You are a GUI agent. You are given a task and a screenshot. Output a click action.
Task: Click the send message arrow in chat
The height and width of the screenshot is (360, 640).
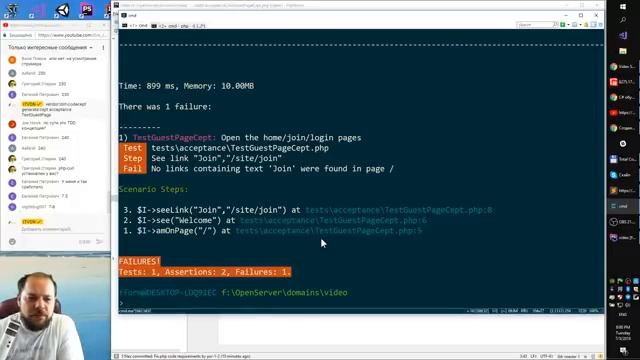[x=99, y=242]
